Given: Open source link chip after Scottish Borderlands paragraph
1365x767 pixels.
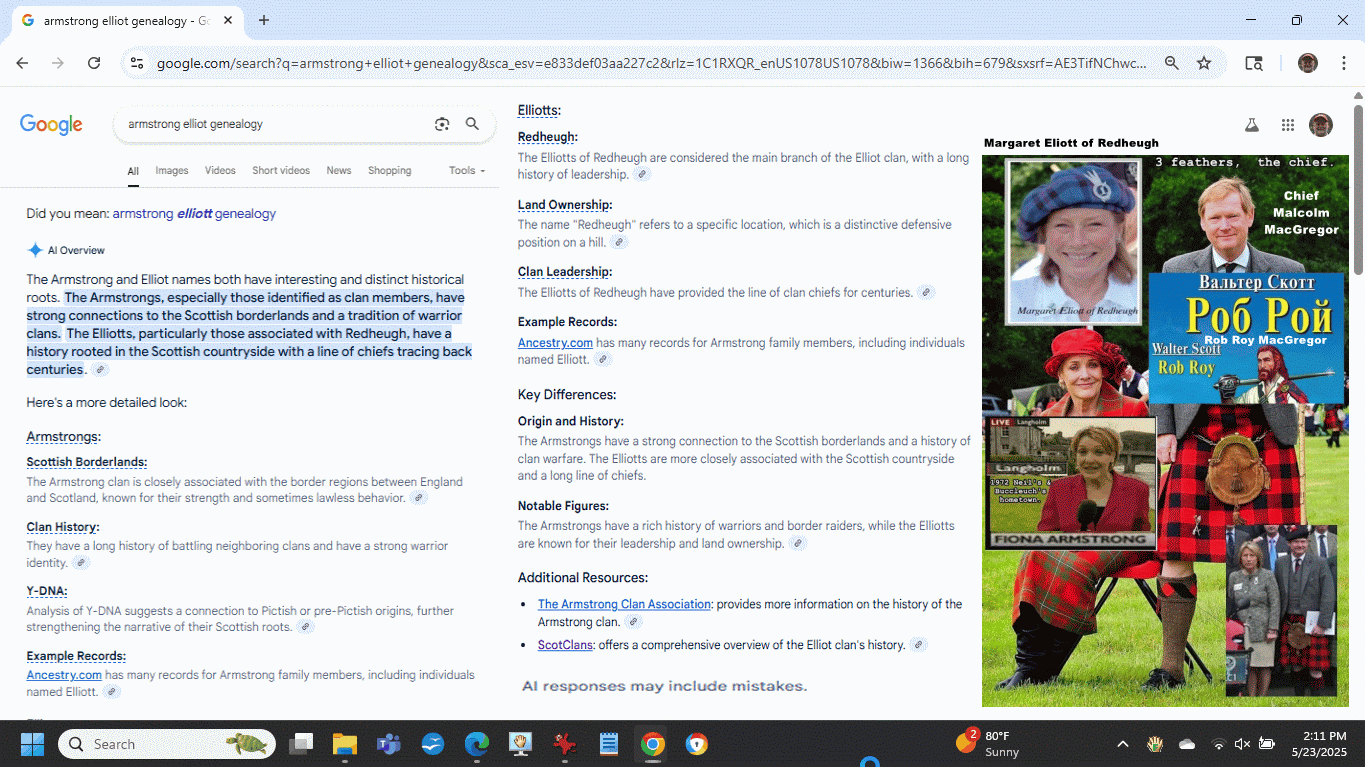Looking at the screenshot, I should pyautogui.click(x=419, y=498).
